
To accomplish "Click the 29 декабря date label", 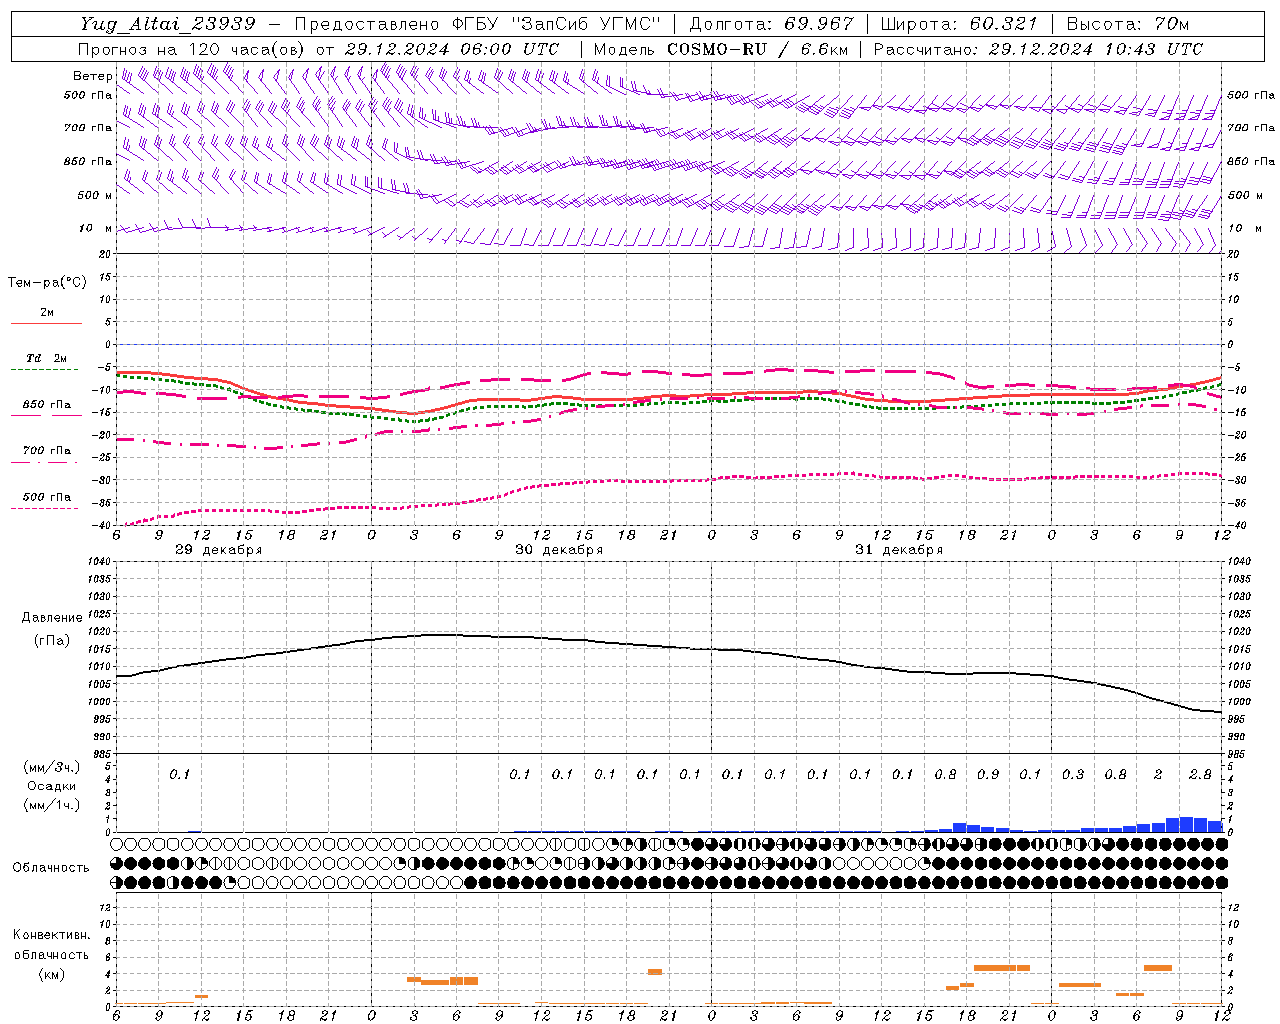I will [219, 550].
